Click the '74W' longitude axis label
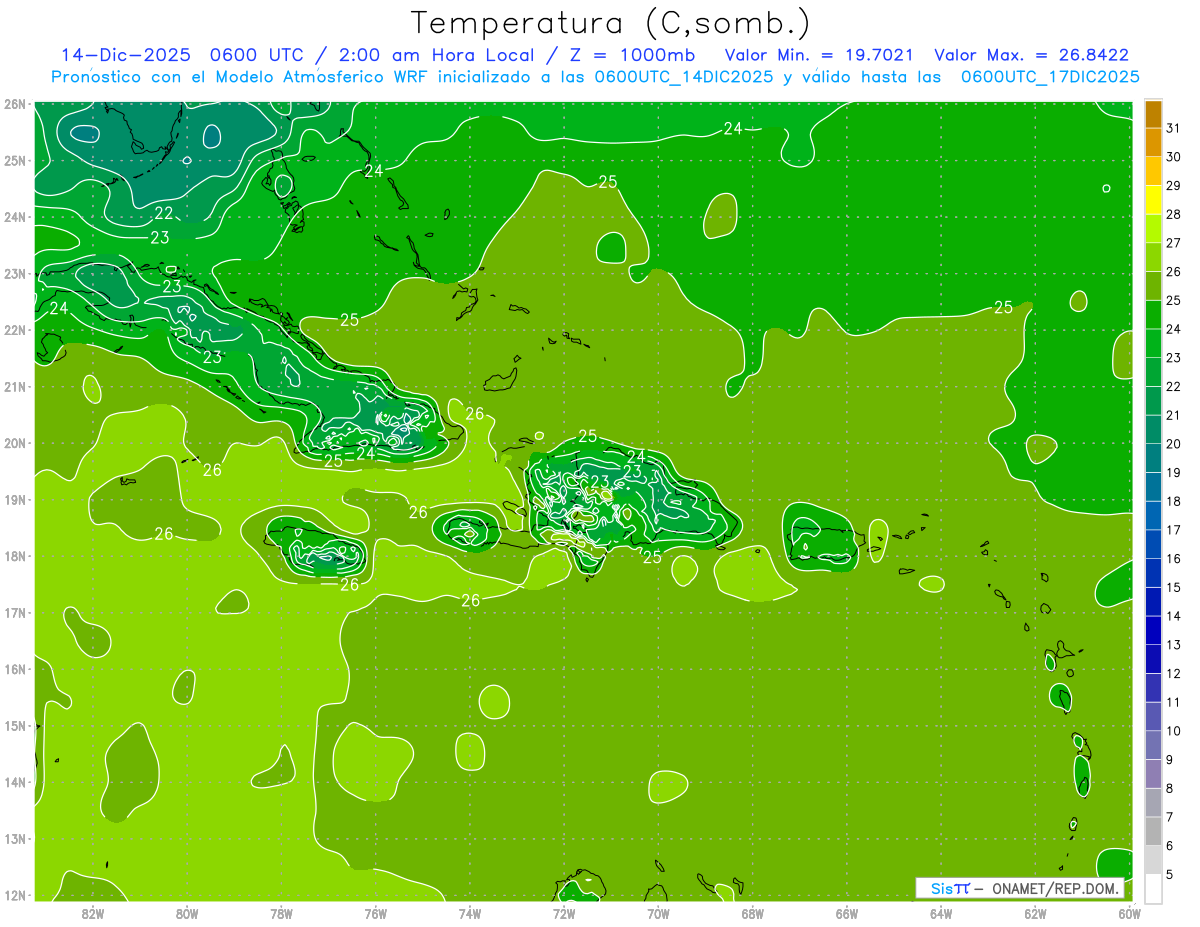The image size is (1200, 927). coord(470,913)
